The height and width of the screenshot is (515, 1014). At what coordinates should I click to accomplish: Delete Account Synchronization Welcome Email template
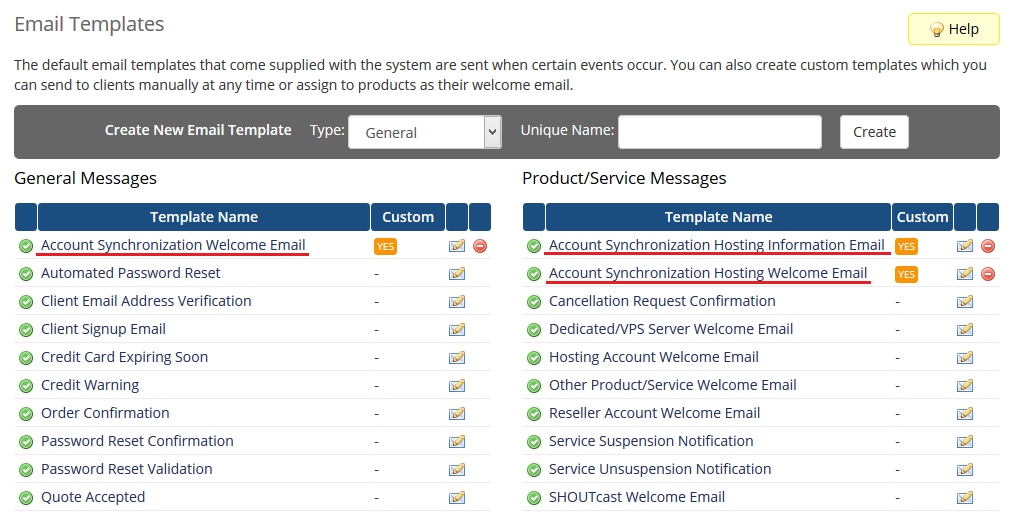coord(480,246)
